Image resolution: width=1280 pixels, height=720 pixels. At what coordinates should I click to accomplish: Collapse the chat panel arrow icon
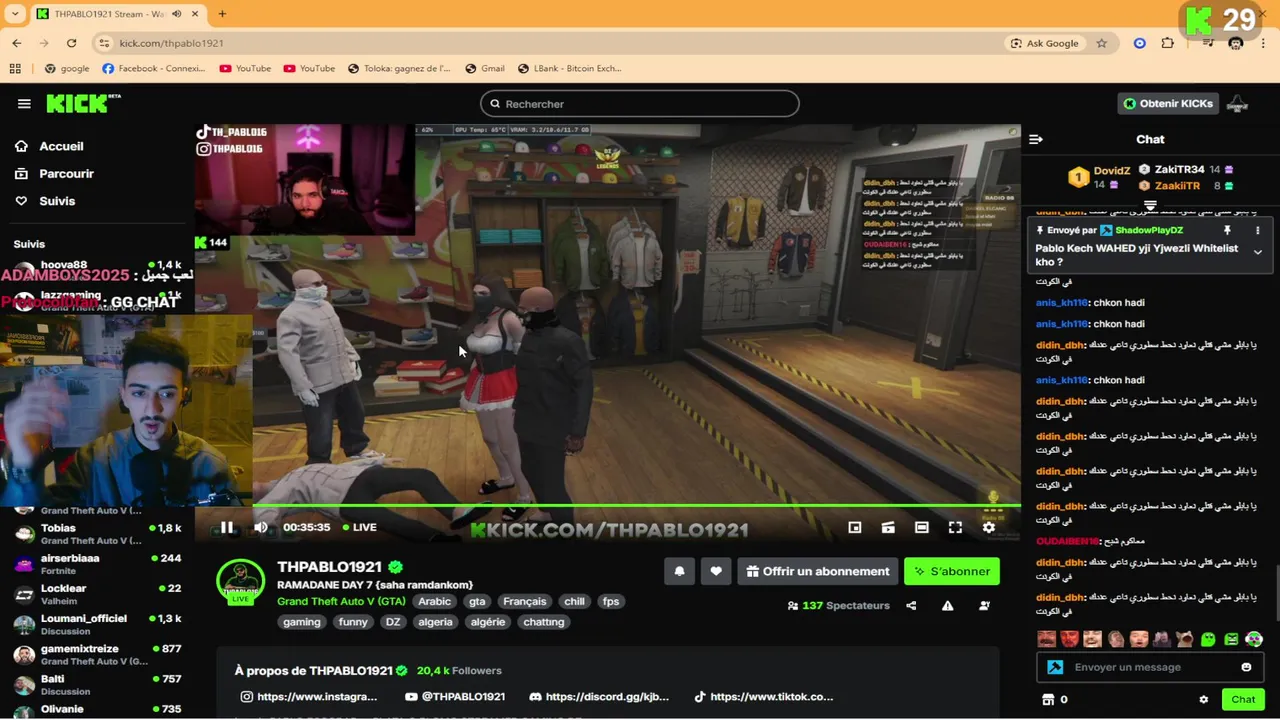[x=1036, y=139]
